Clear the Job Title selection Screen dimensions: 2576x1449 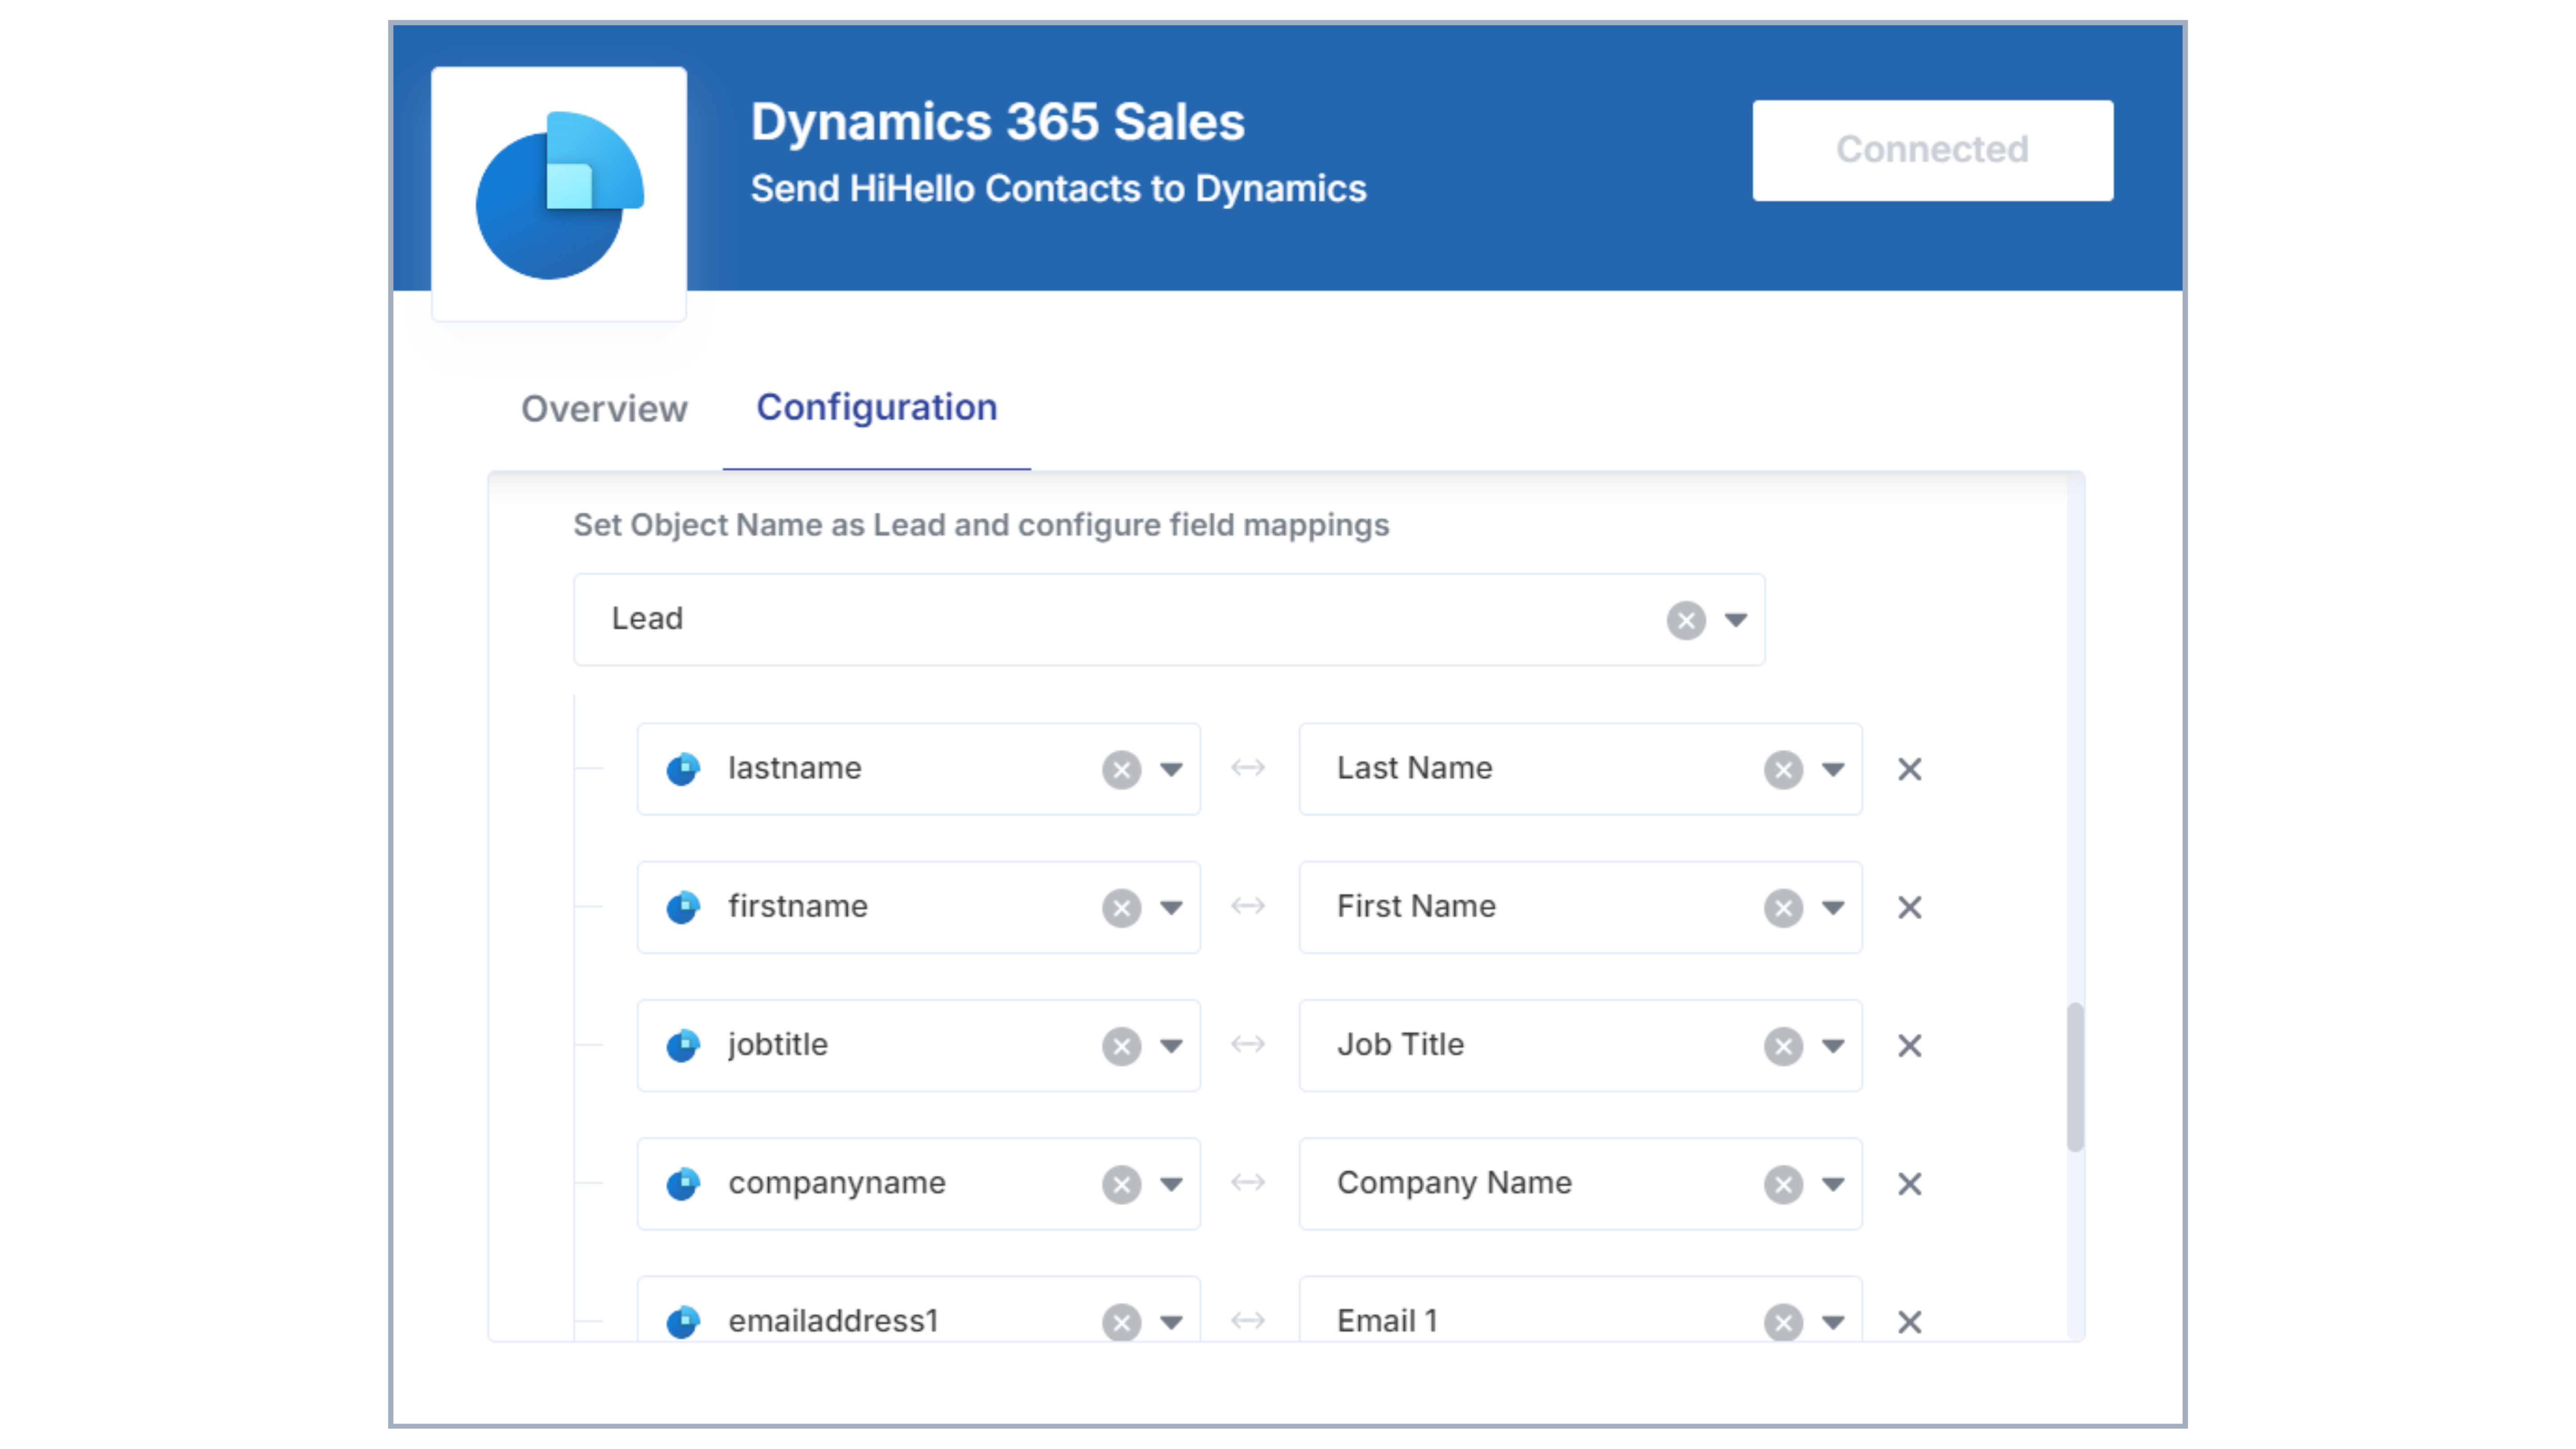pos(1782,1046)
